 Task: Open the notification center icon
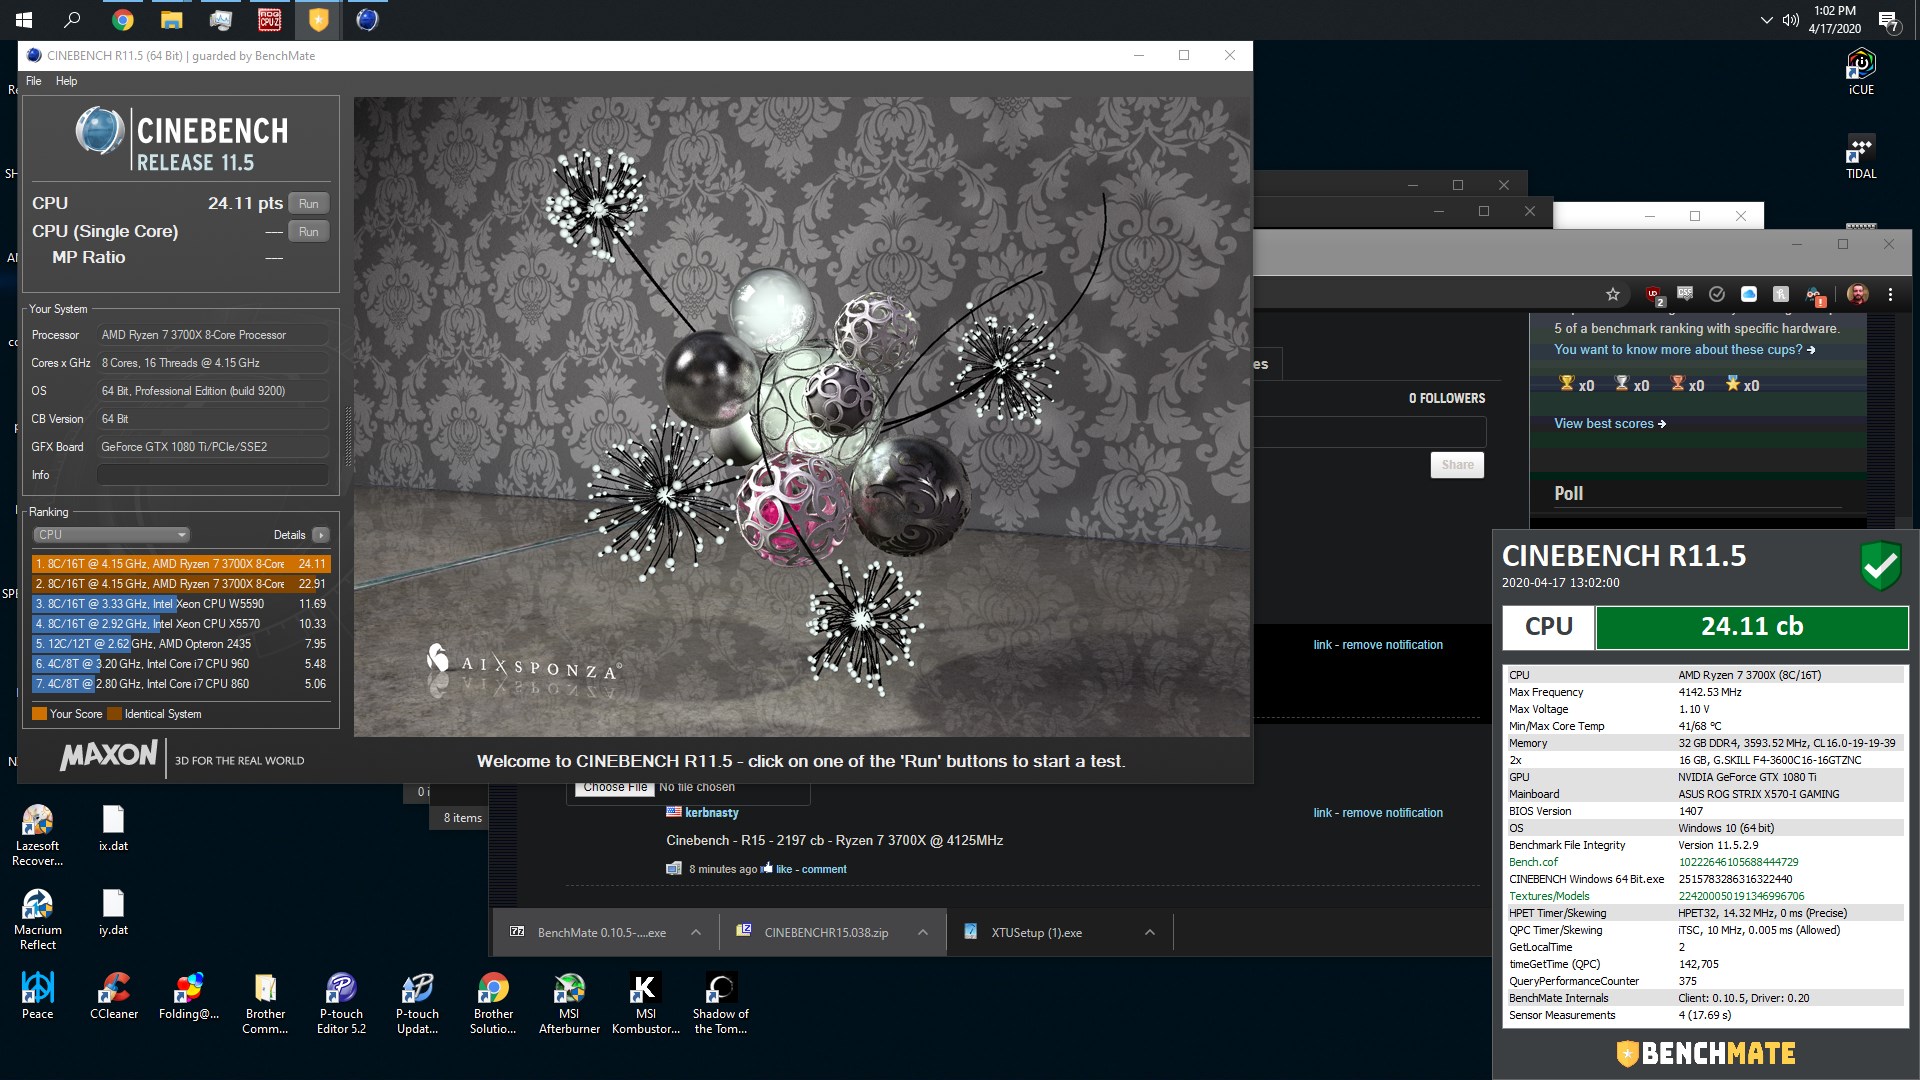click(1888, 21)
